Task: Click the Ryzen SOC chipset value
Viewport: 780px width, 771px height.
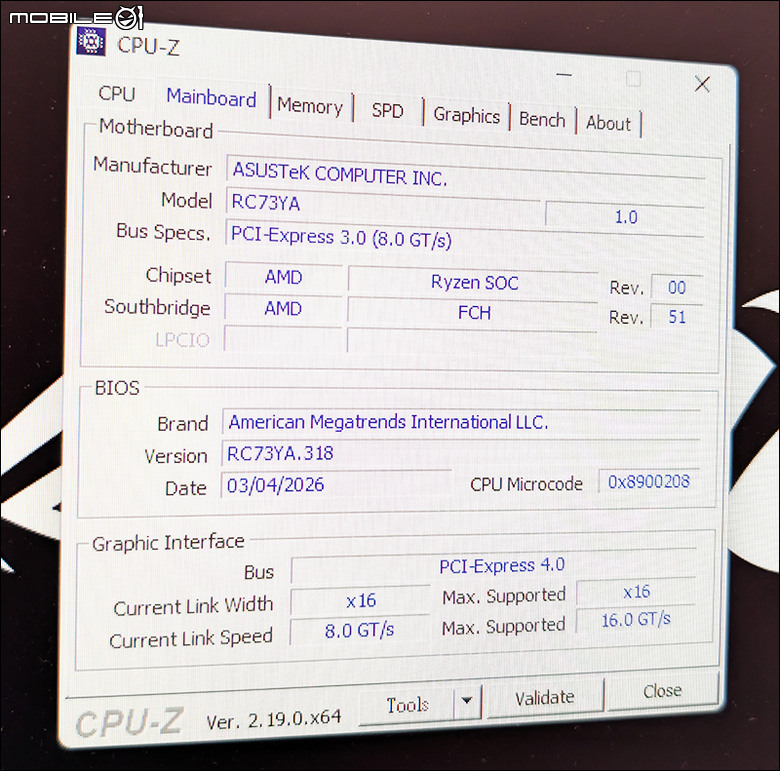Action: pos(474,283)
